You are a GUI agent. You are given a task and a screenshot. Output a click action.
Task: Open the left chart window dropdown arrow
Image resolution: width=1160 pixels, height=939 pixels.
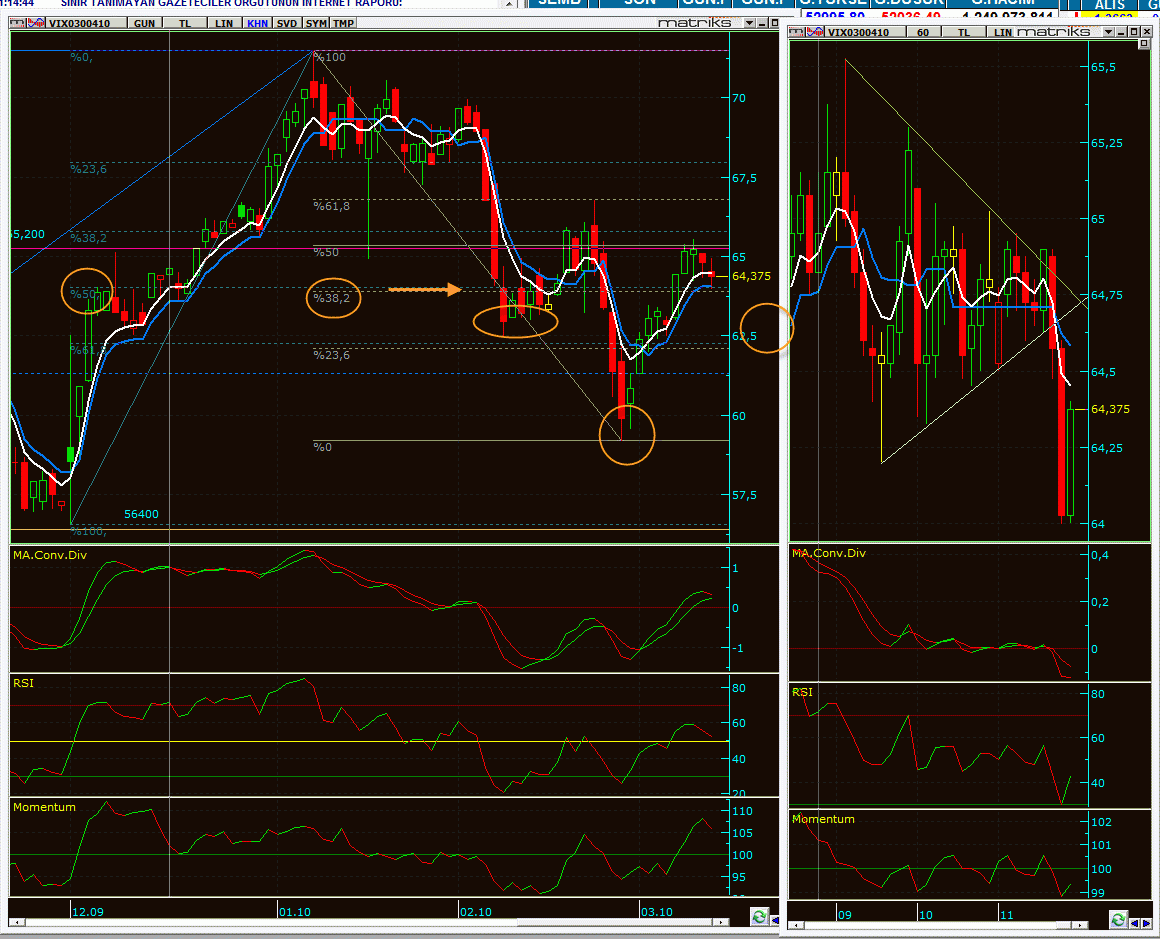point(749,23)
